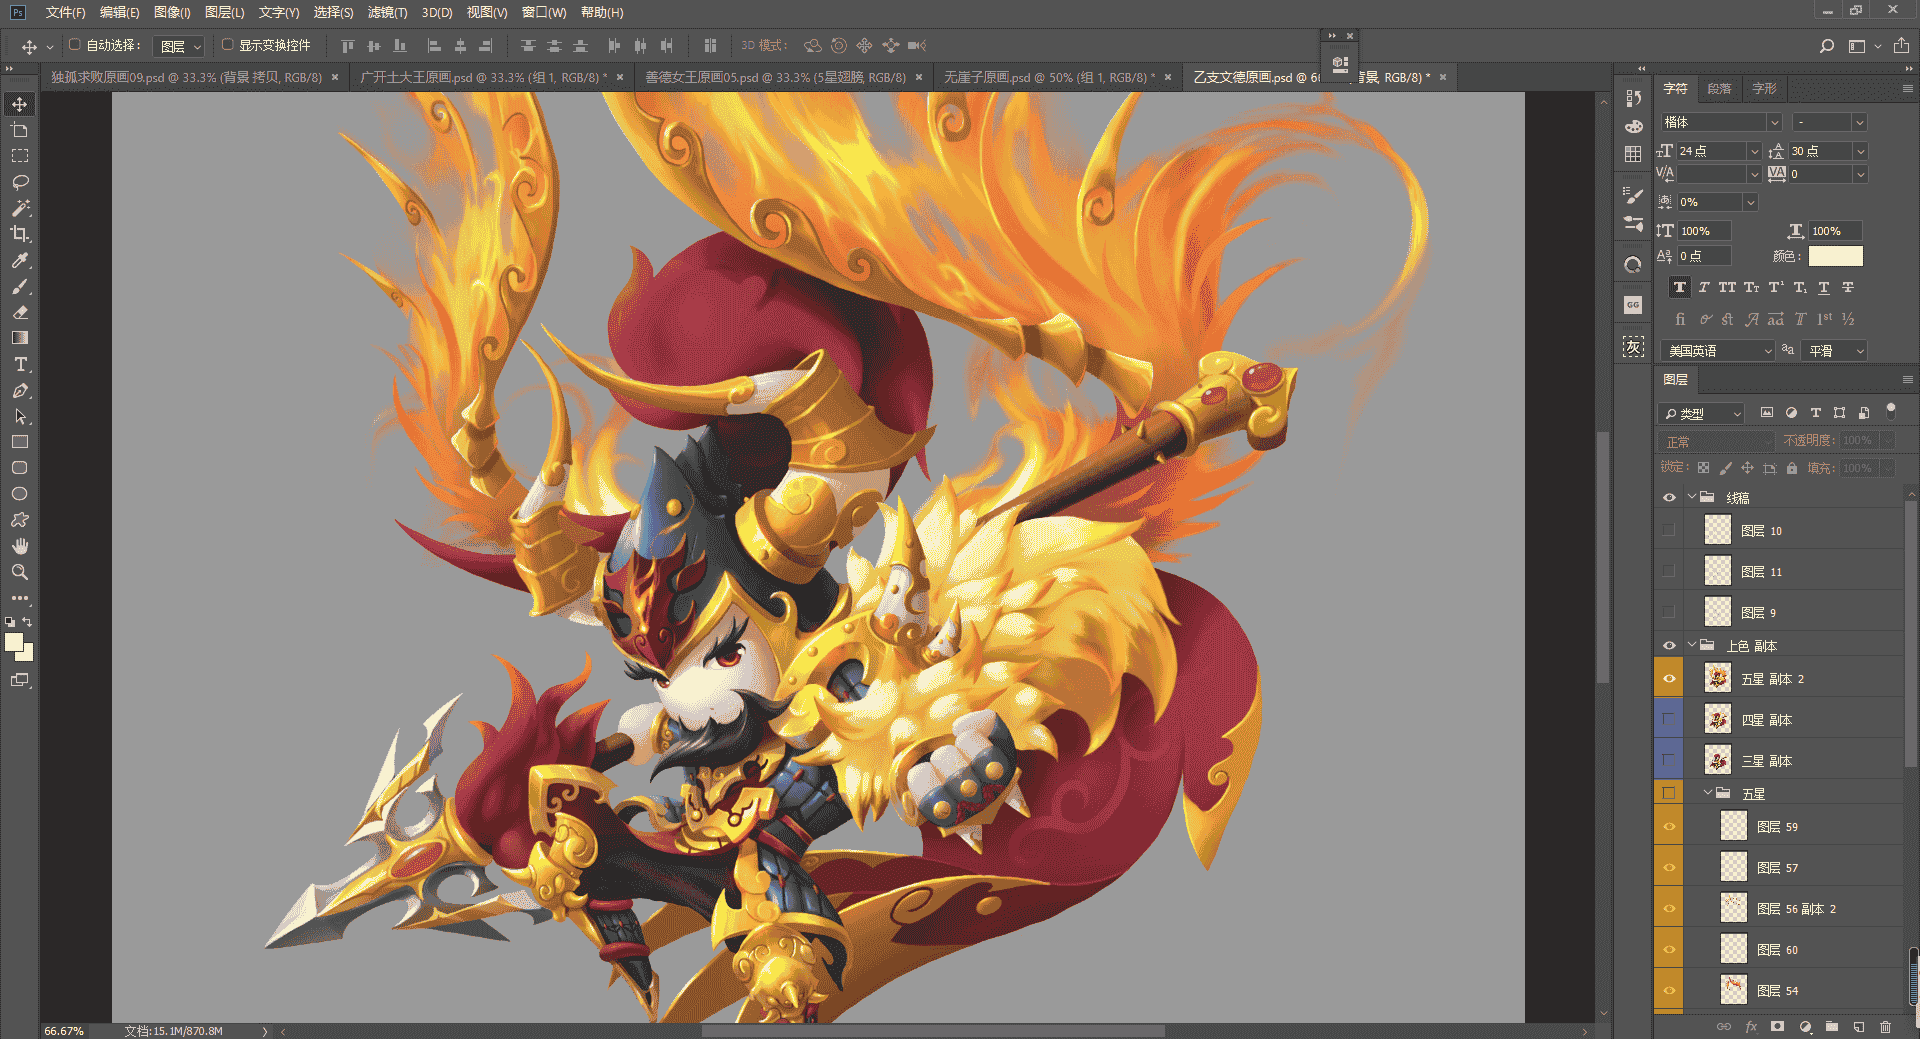
Task: Collapse the 上色 副本 group
Action: click(1692, 645)
